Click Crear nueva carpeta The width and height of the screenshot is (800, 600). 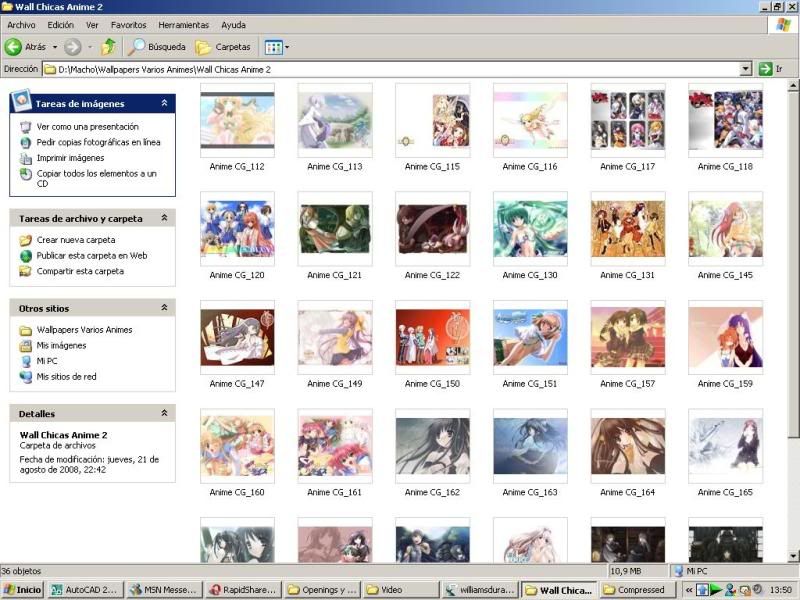click(76, 240)
